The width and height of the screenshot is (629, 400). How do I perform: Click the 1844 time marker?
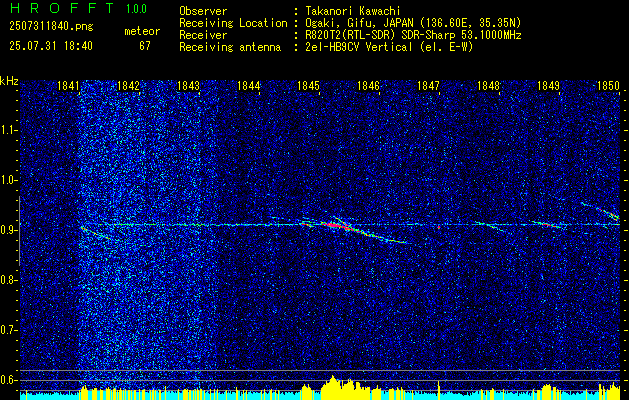[248, 85]
